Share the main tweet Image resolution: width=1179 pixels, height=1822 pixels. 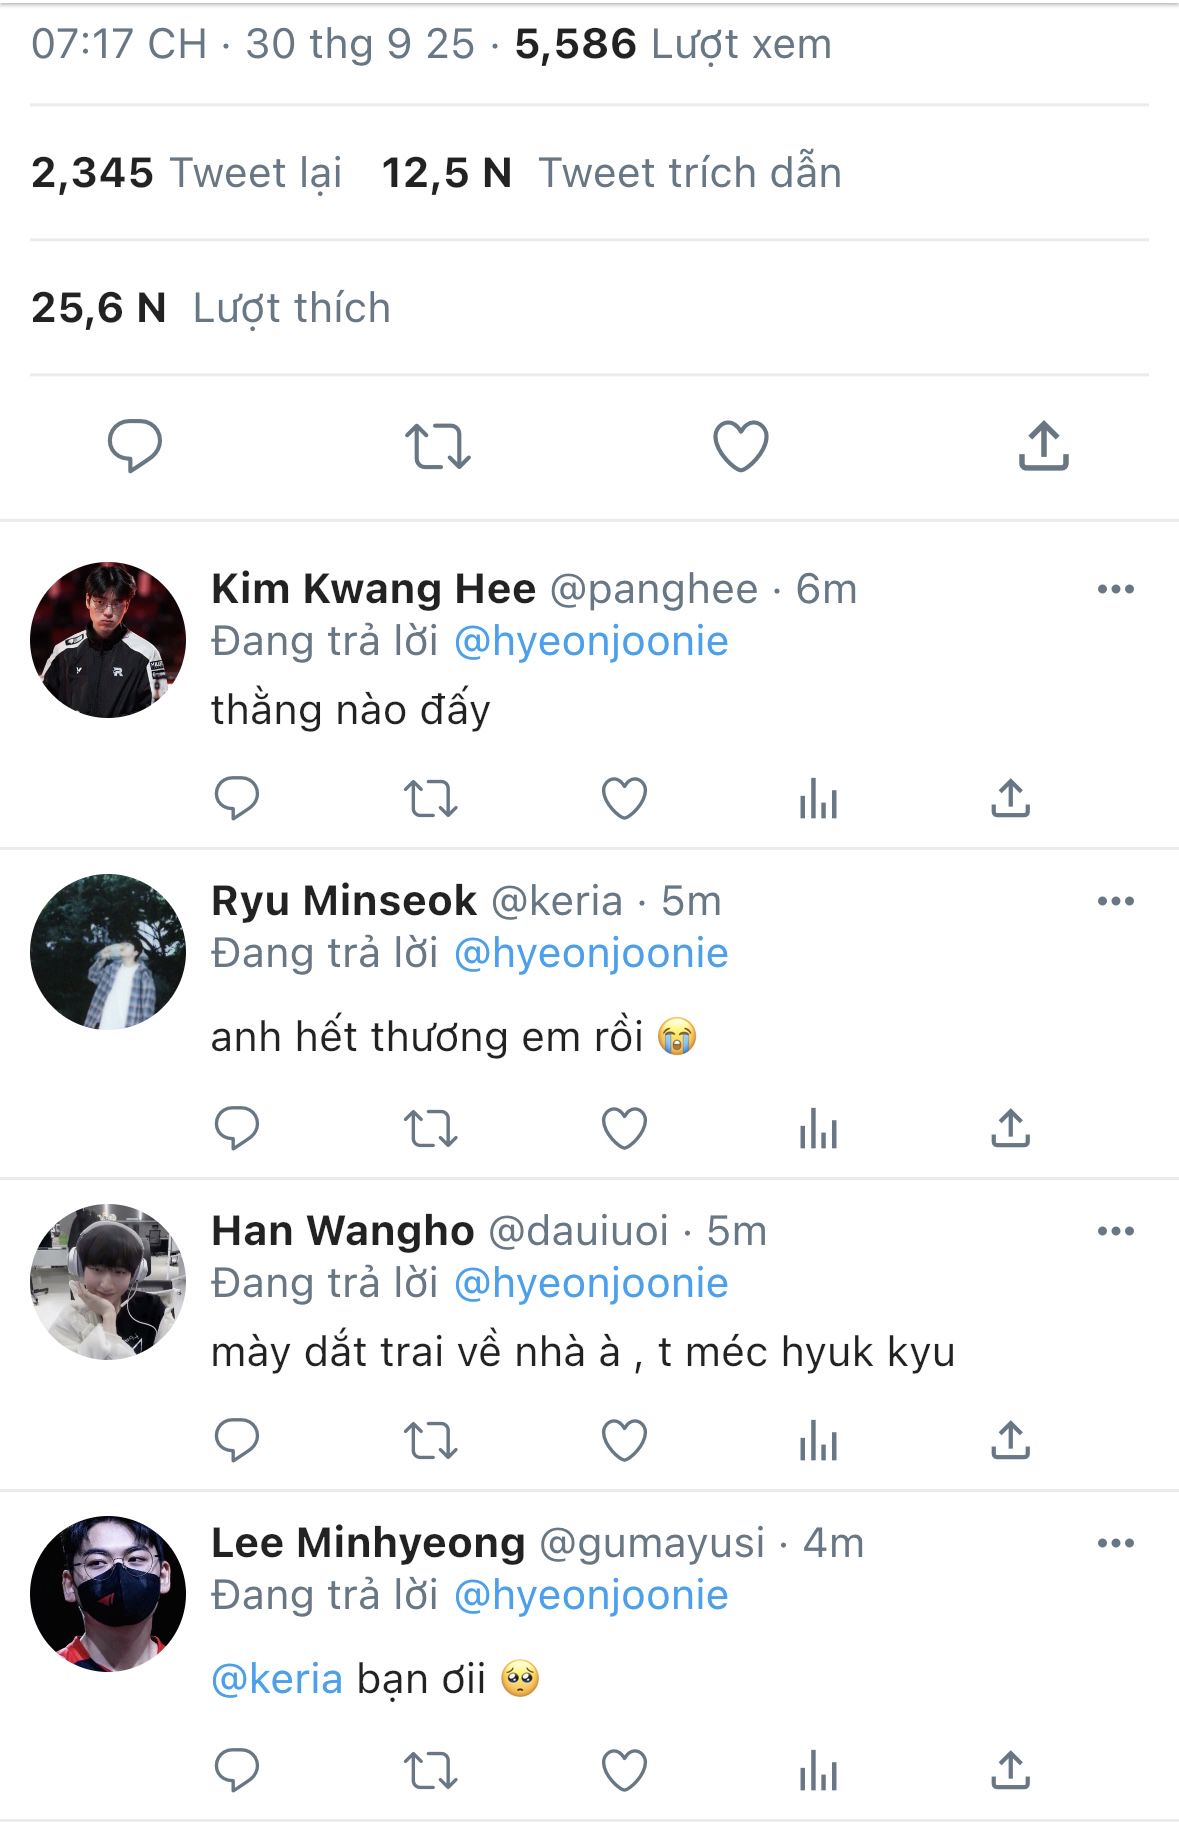tap(1043, 446)
